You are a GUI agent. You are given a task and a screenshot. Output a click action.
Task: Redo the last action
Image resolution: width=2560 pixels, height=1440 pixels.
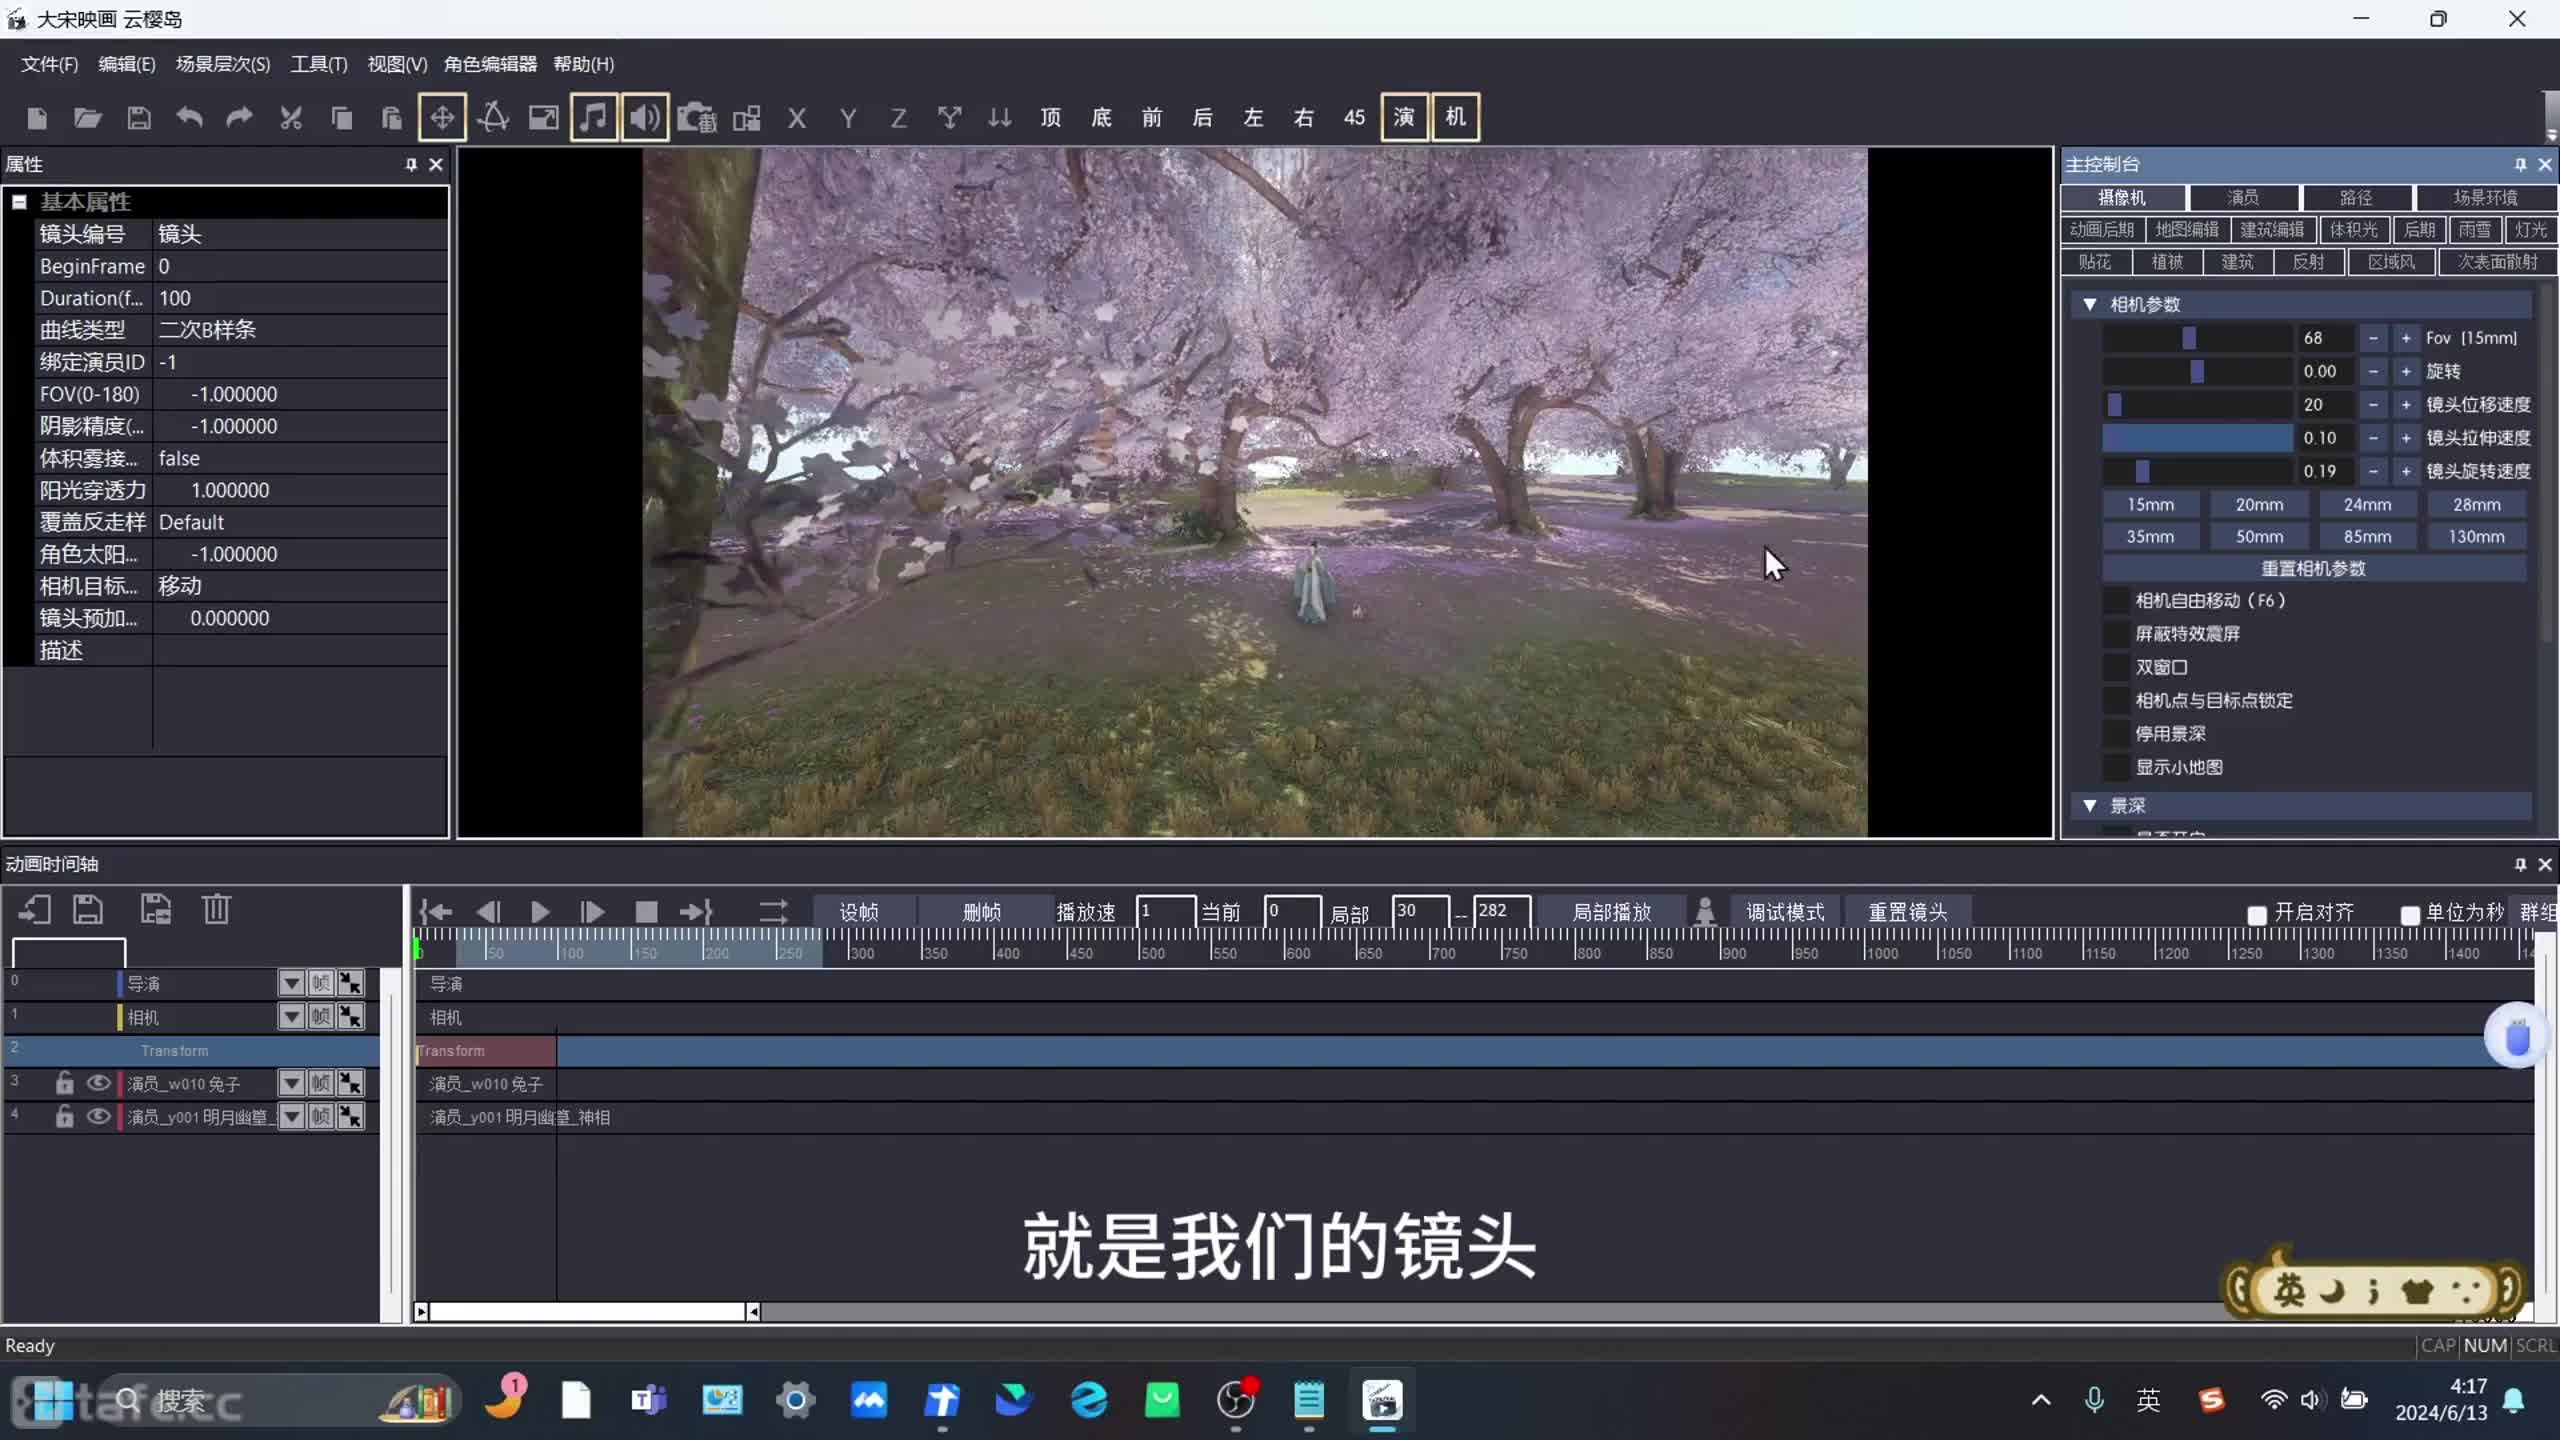(239, 118)
